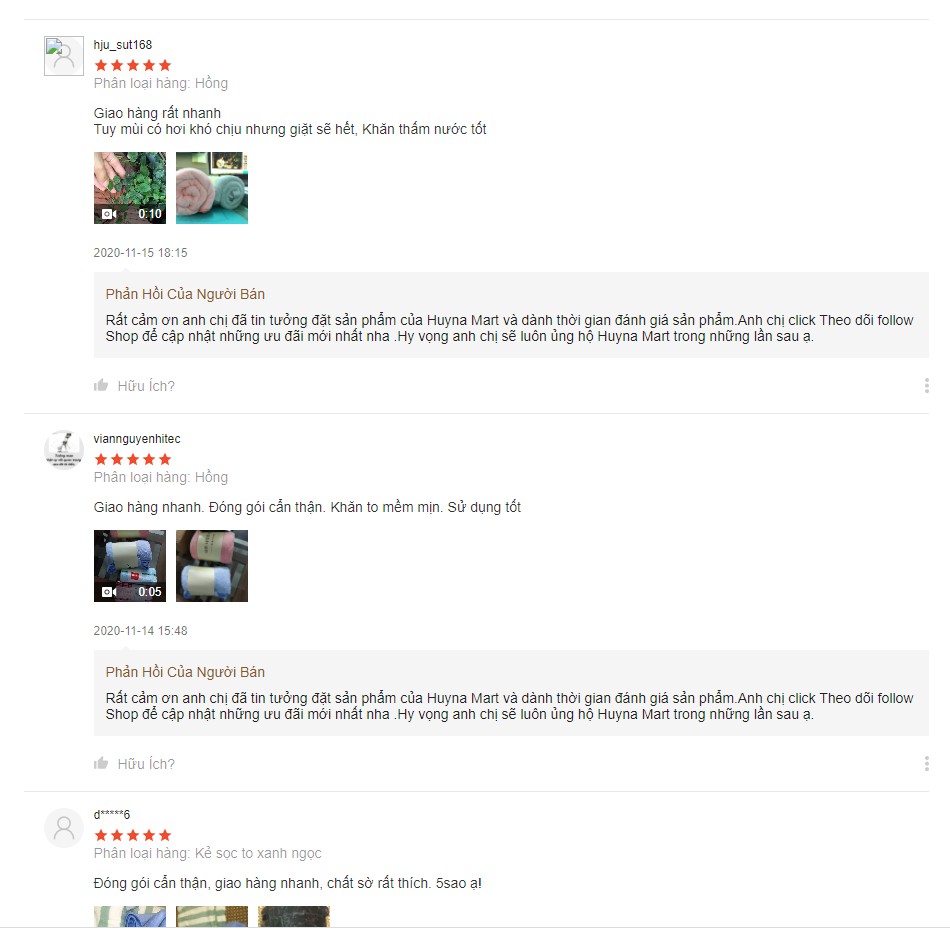Open third dark photo in d*****6 review
The image size is (950, 950).
[294, 916]
